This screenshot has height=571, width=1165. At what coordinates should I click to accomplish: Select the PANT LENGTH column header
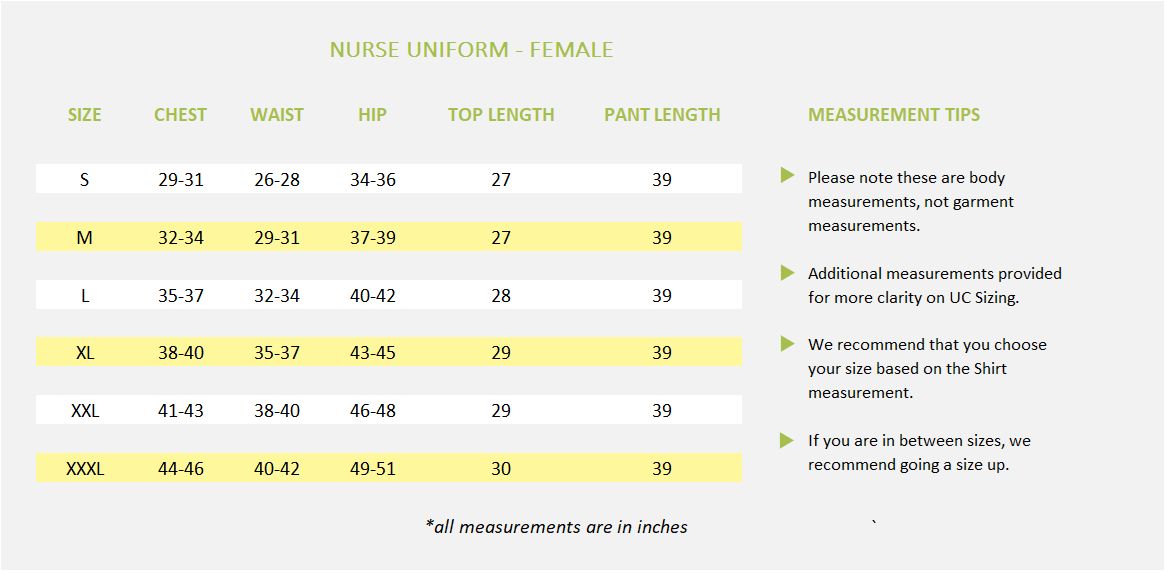point(662,115)
